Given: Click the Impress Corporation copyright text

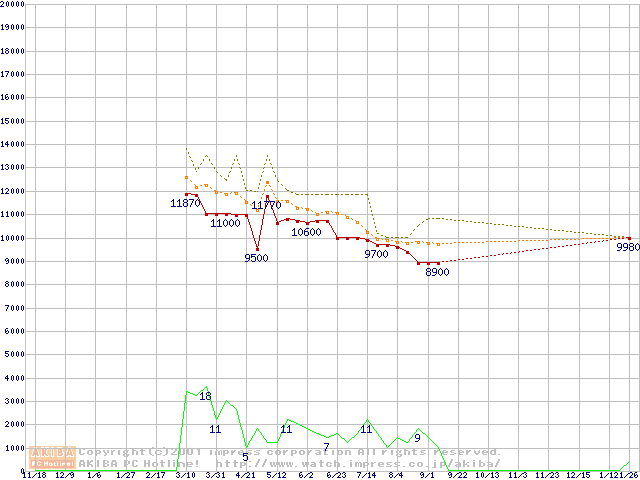Looking at the screenshot, I should coord(290,451).
